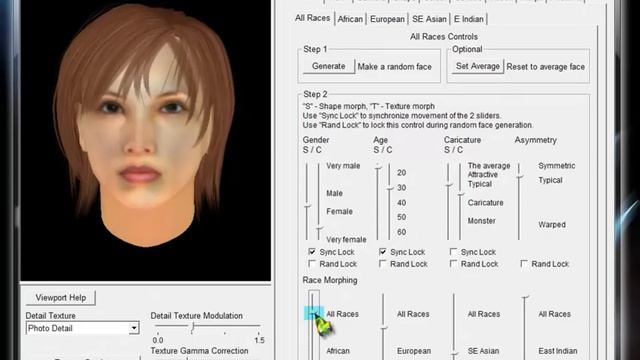Click the All Races–African morph slider

pos(313,313)
